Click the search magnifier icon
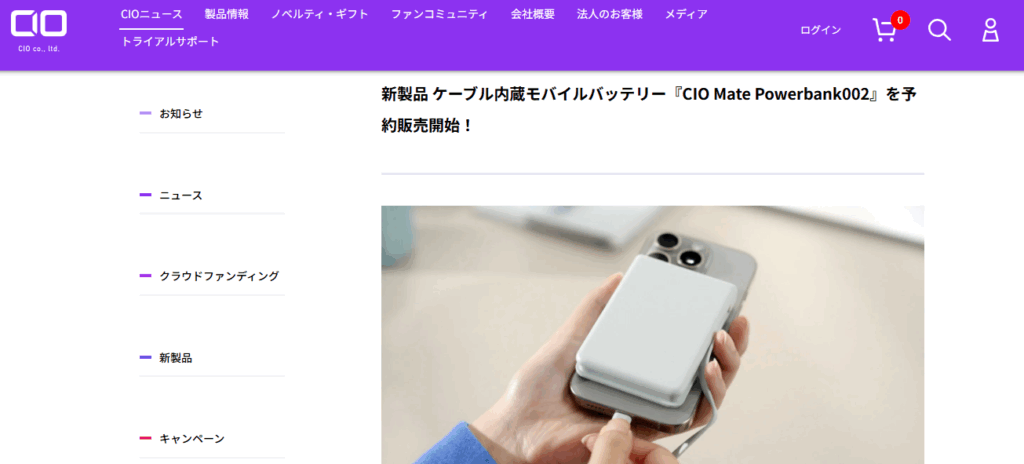The height and width of the screenshot is (464, 1024). [939, 30]
